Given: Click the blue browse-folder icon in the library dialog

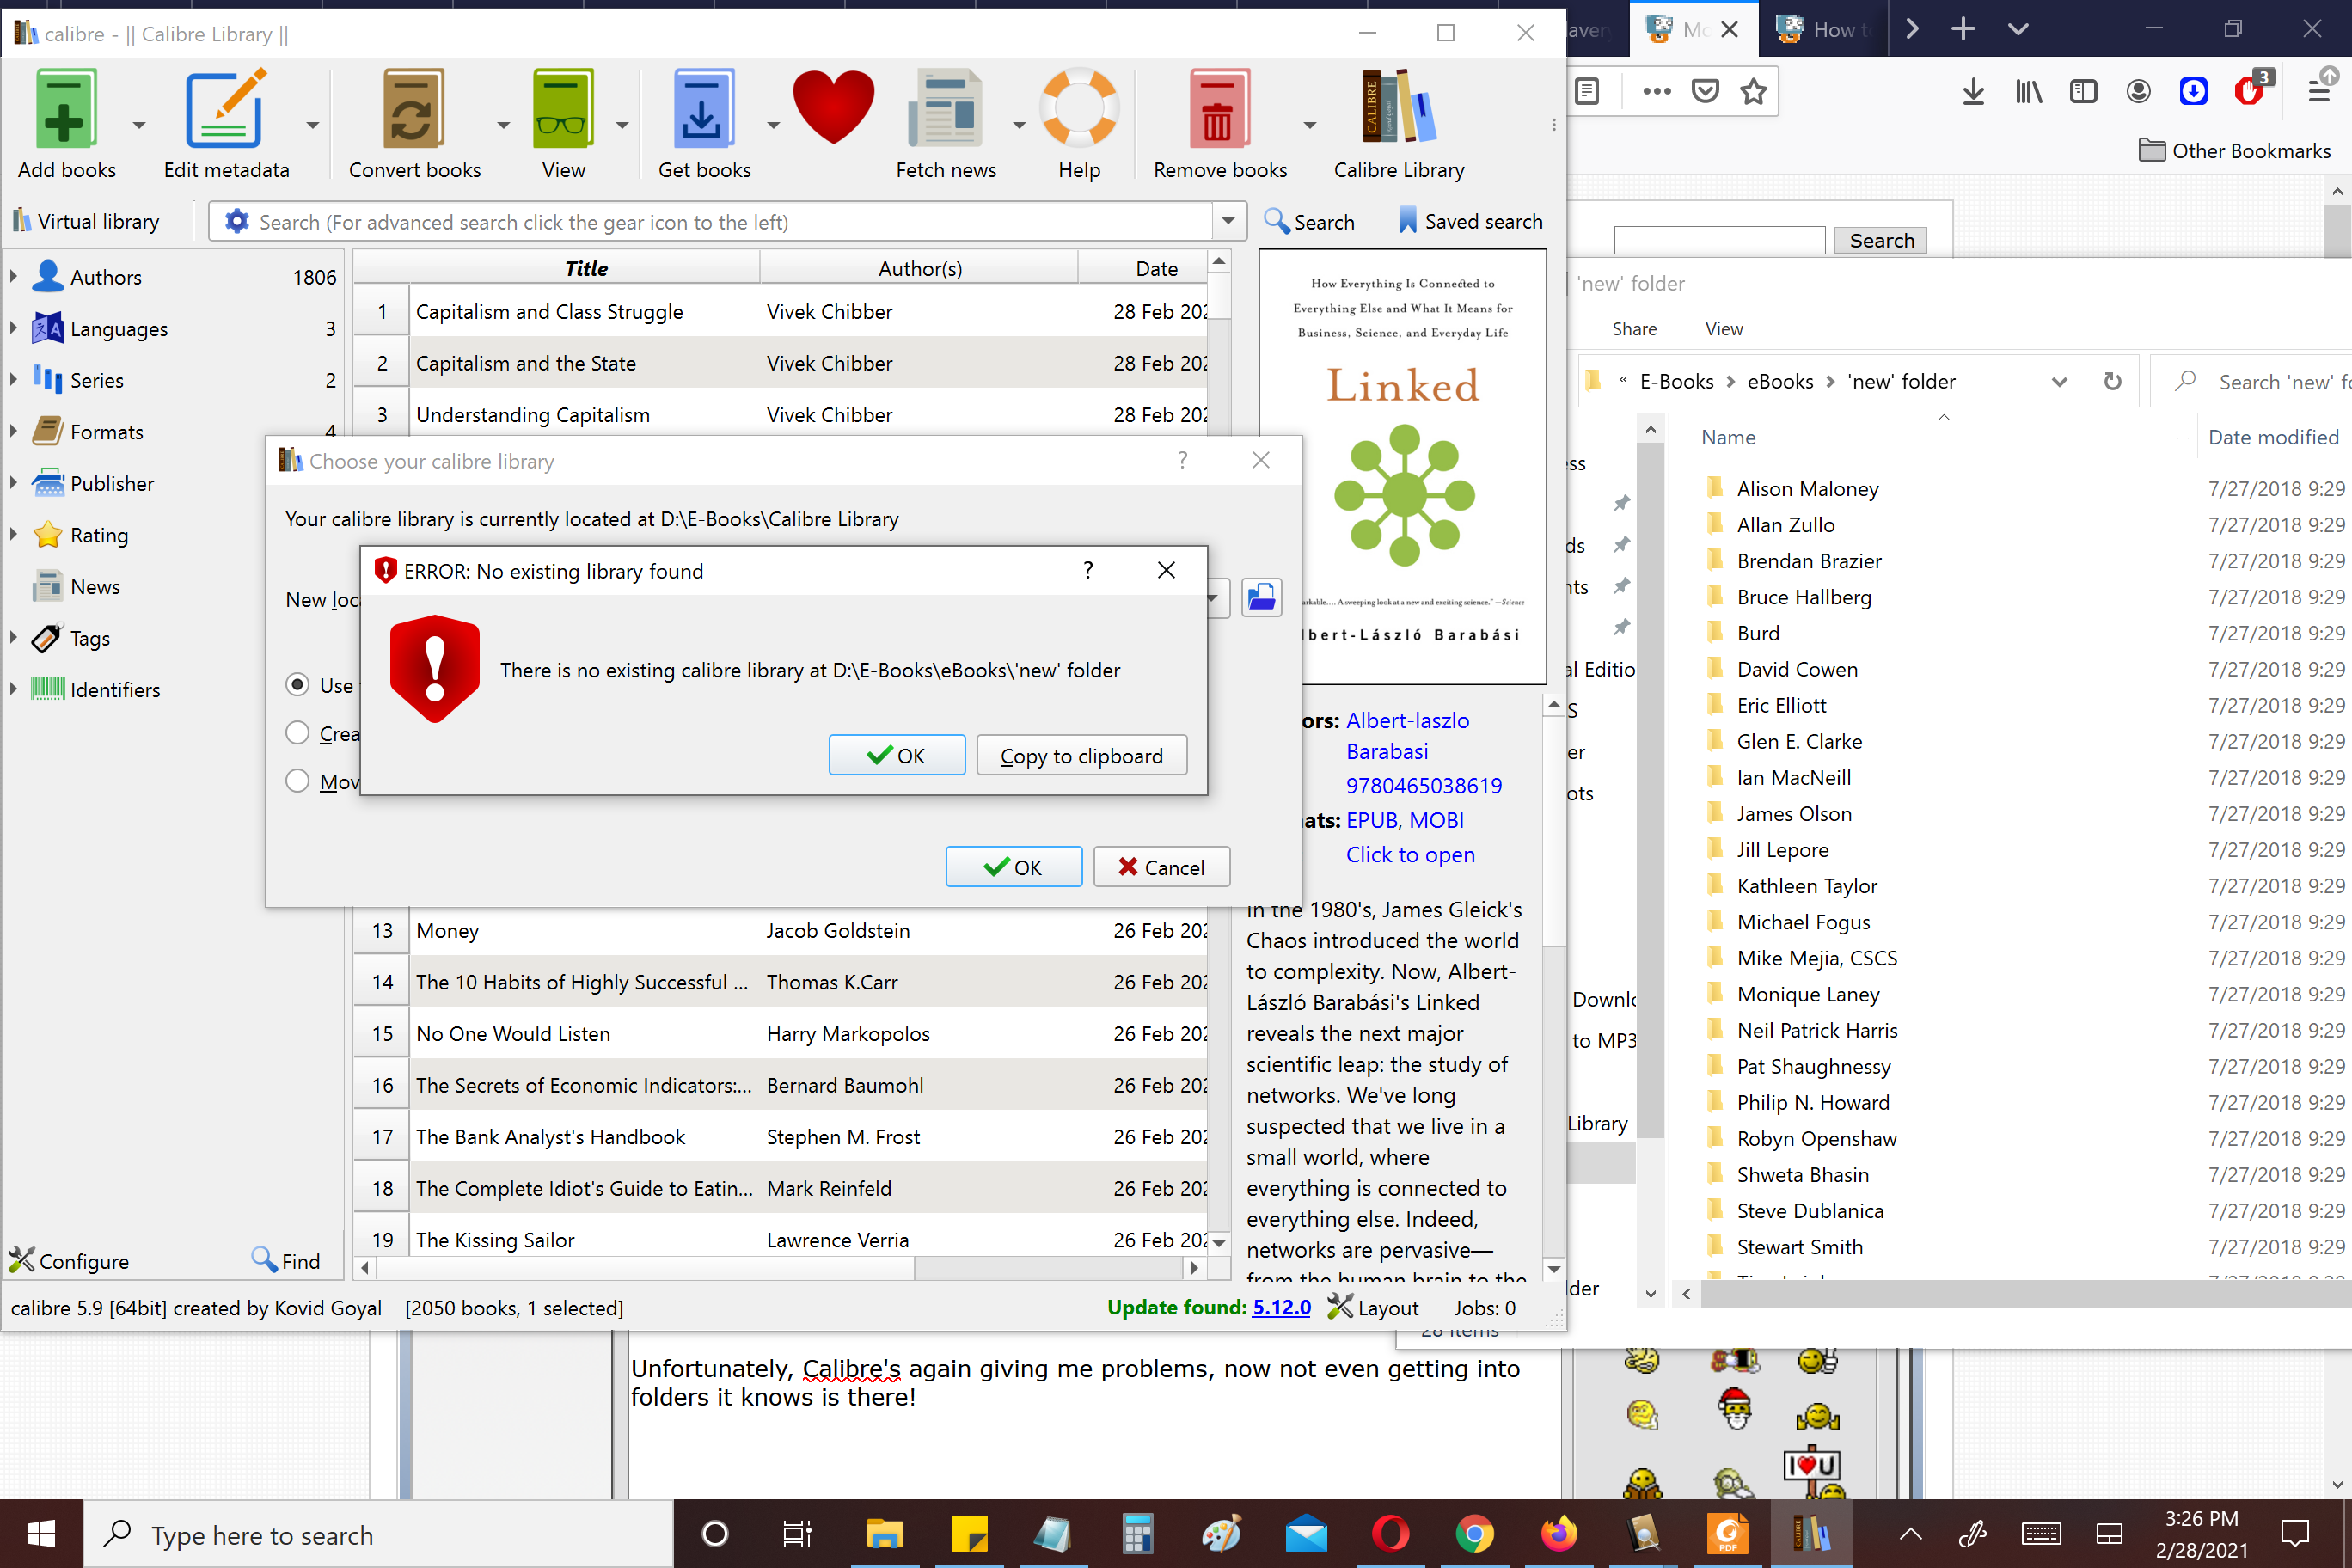Looking at the screenshot, I should (1261, 598).
